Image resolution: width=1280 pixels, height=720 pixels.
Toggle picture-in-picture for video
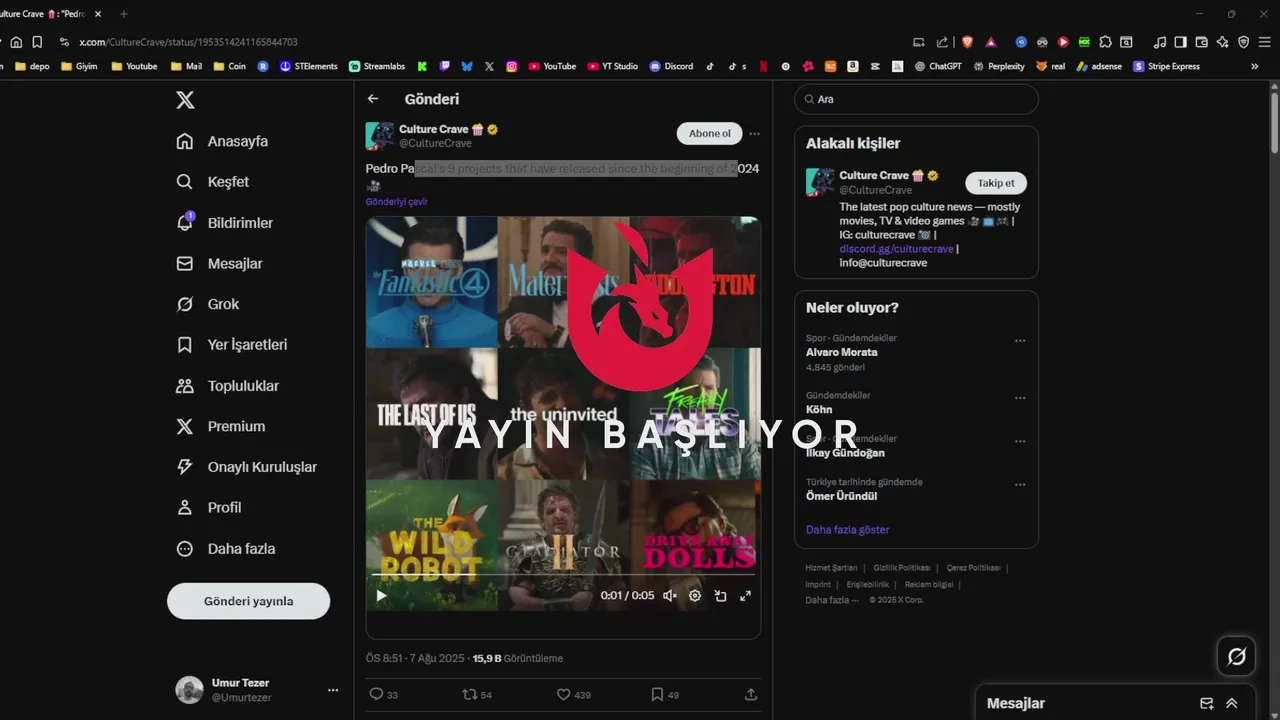coord(720,595)
